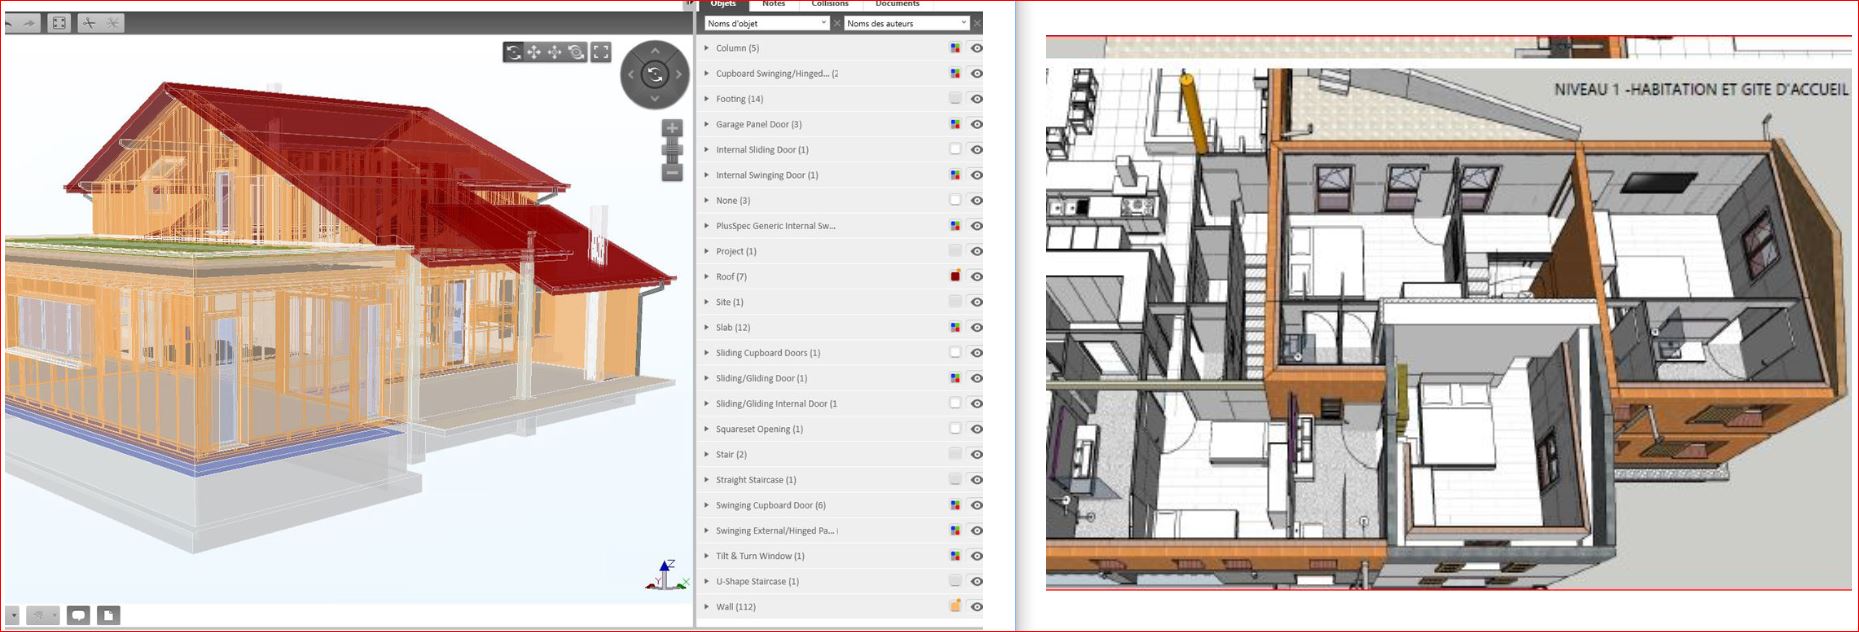
Task: Open the comment speech bubble tool
Action: 79,615
